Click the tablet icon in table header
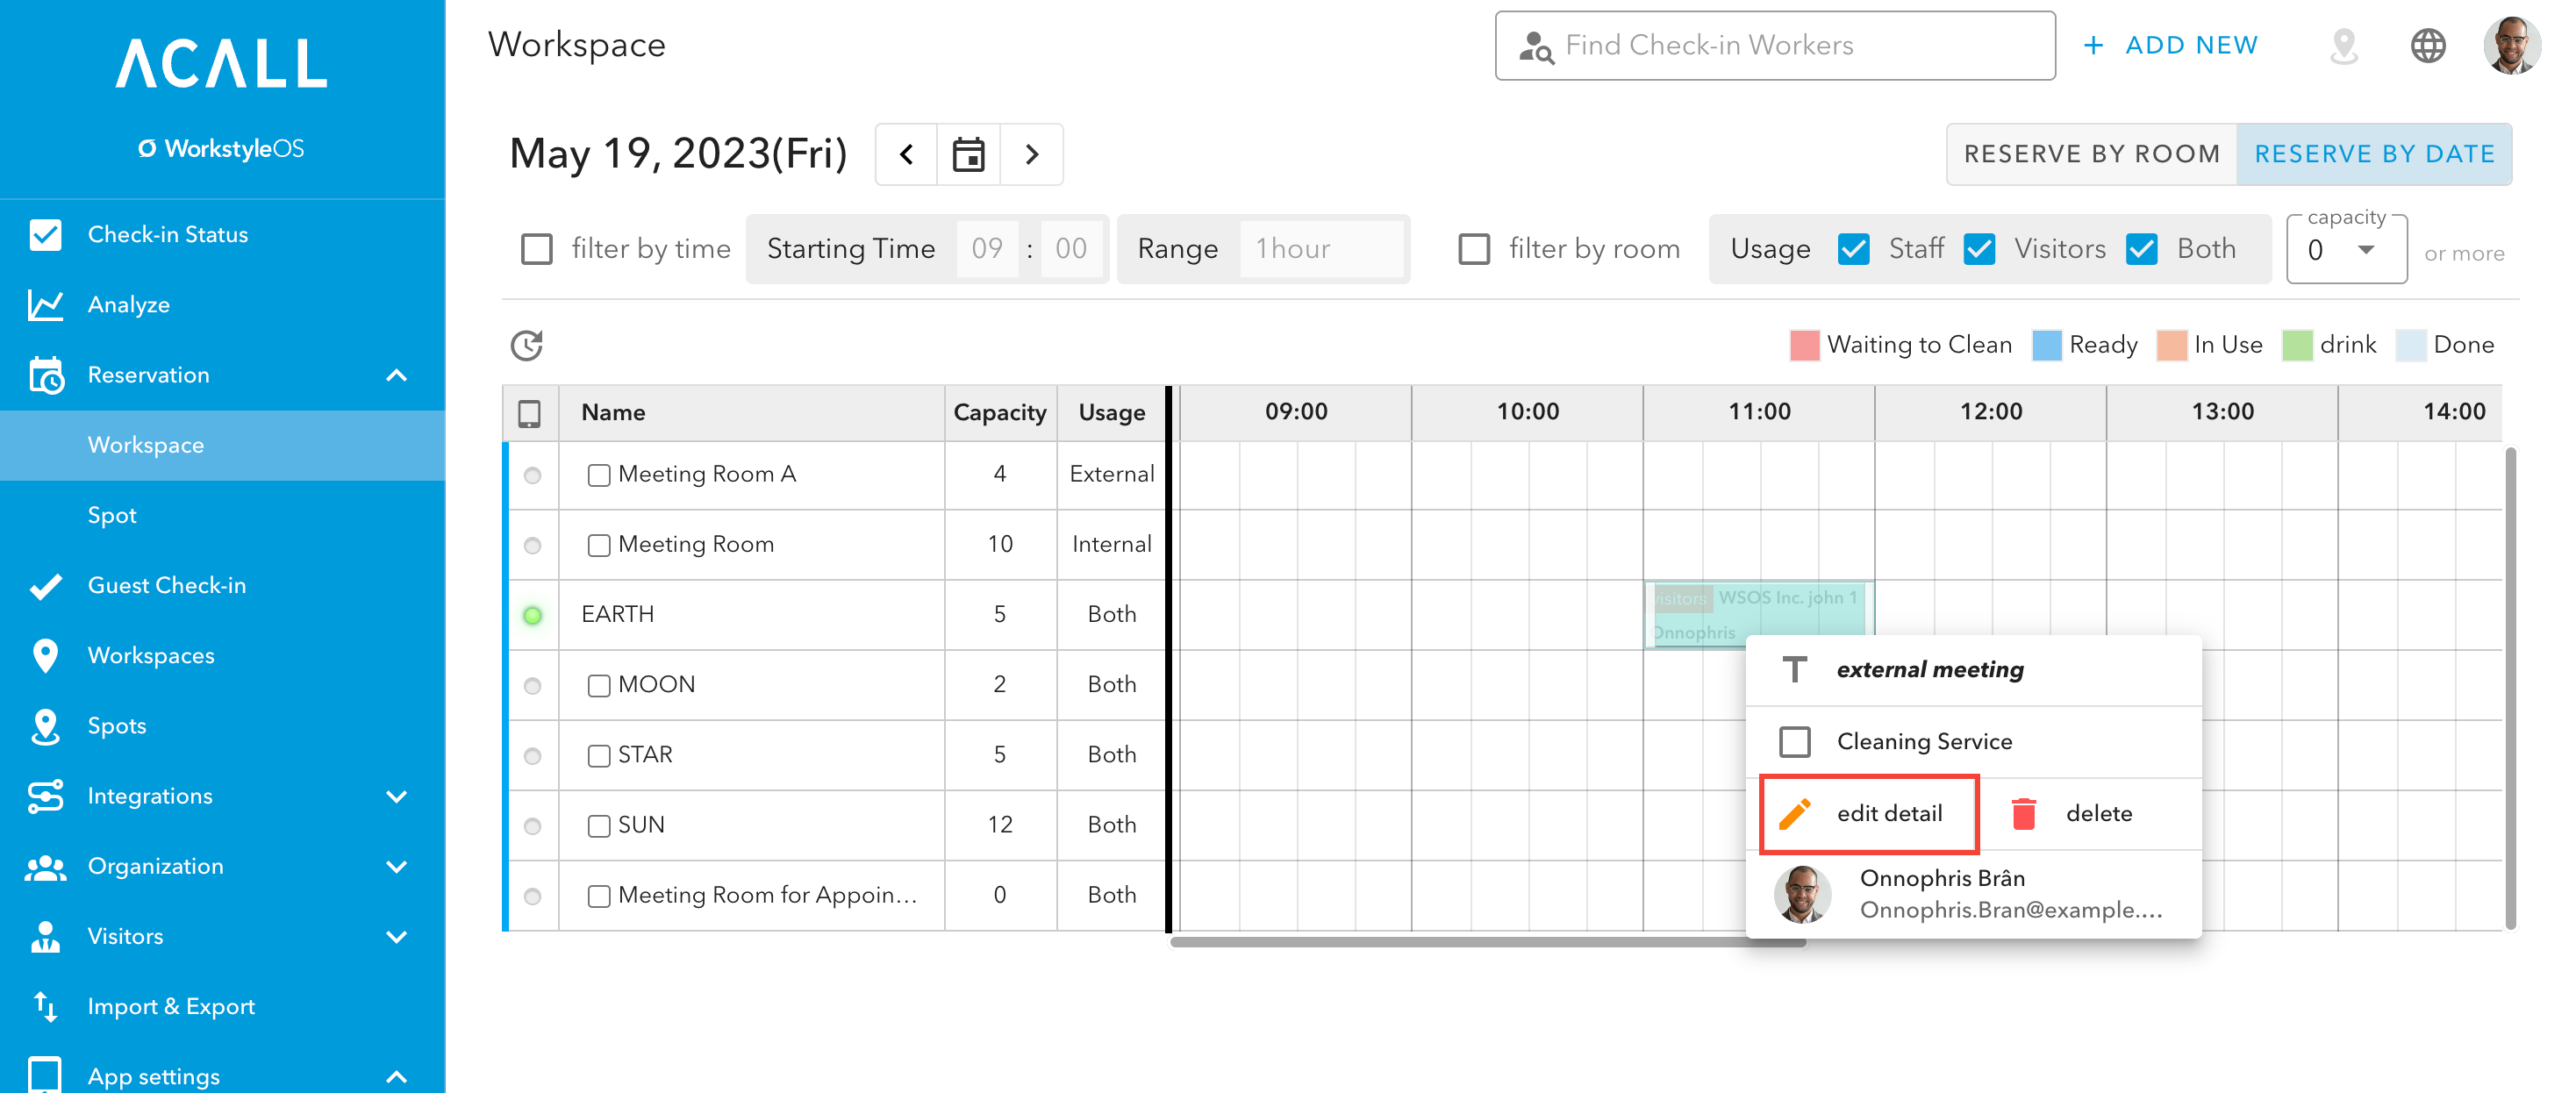Image resolution: width=2576 pixels, height=1093 pixels. [530, 413]
